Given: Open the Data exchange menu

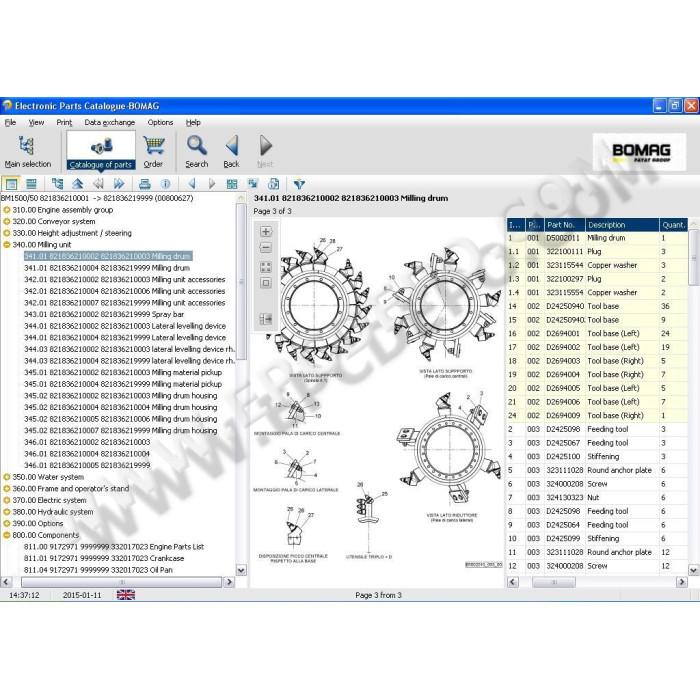Looking at the screenshot, I should (109, 122).
